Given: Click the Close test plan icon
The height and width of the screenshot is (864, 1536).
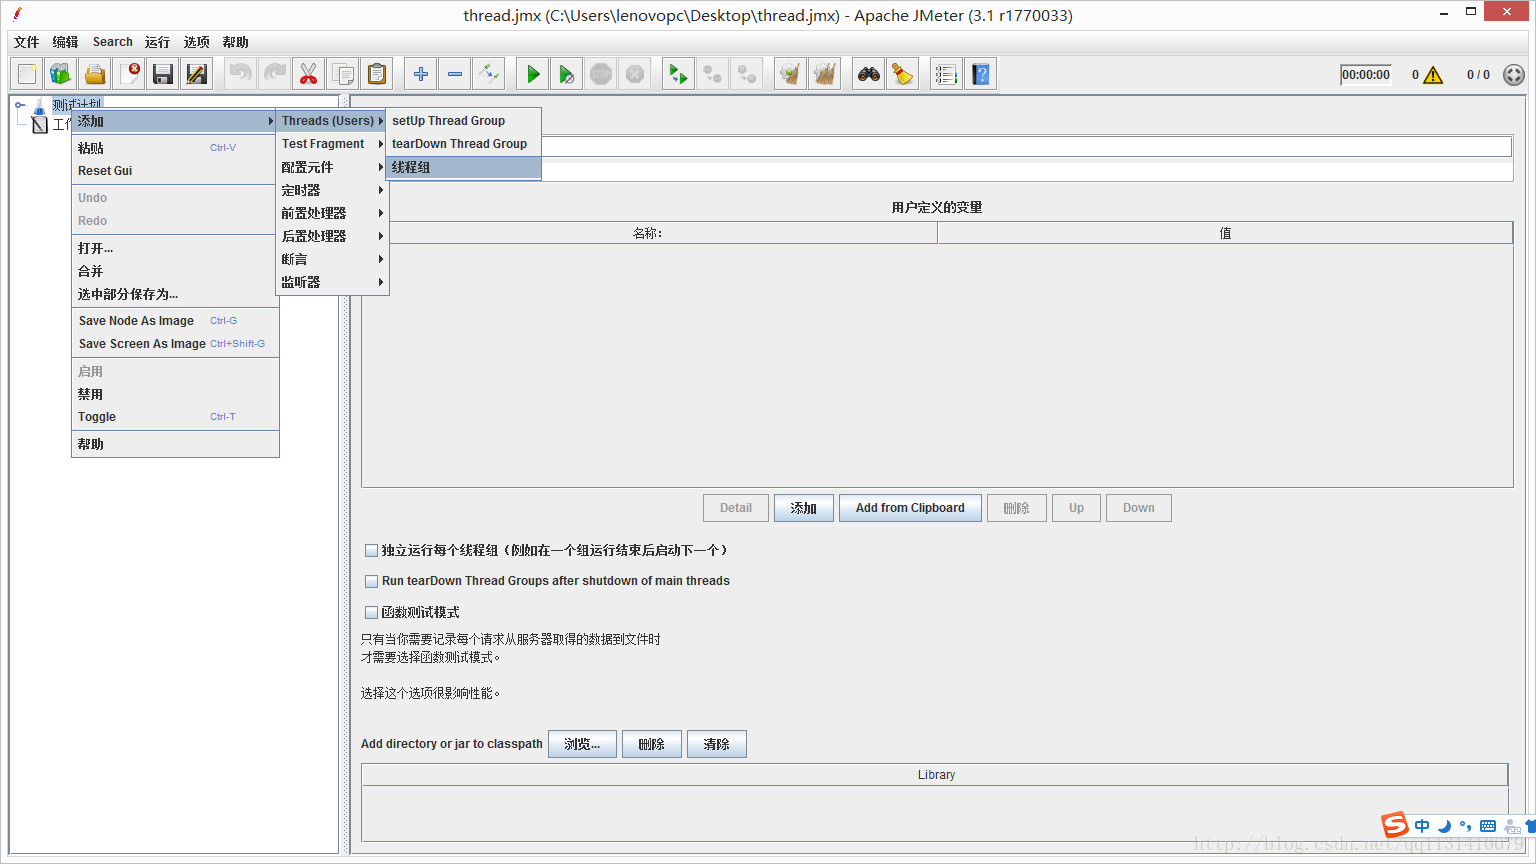Looking at the screenshot, I should pos(129,74).
